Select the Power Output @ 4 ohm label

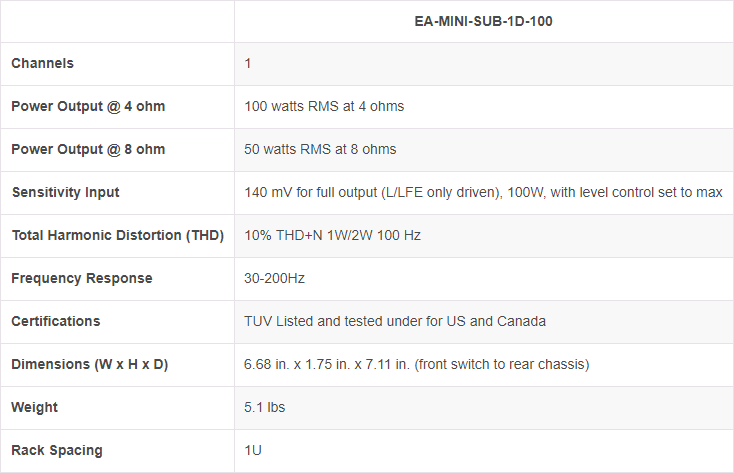88,106
